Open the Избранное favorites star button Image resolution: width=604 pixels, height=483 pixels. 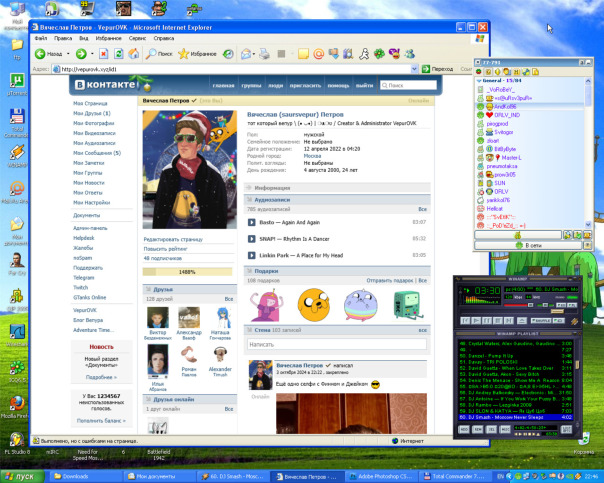(x=197, y=54)
